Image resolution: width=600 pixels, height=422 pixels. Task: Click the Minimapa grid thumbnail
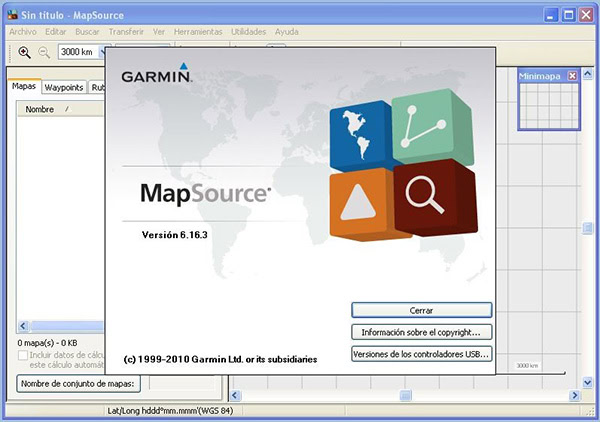click(549, 106)
